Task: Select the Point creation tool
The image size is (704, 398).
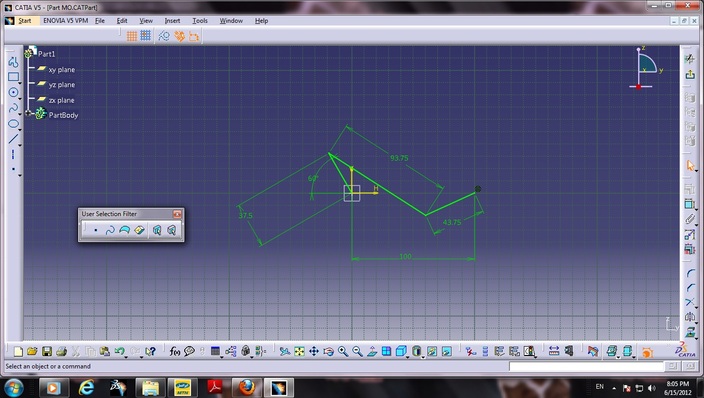Action: click(x=13, y=169)
